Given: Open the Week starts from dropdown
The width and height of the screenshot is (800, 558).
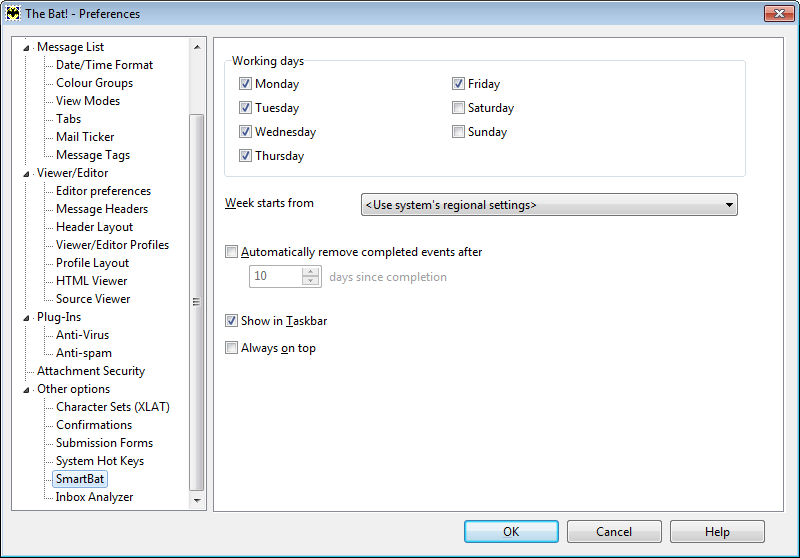Looking at the screenshot, I should click(549, 205).
